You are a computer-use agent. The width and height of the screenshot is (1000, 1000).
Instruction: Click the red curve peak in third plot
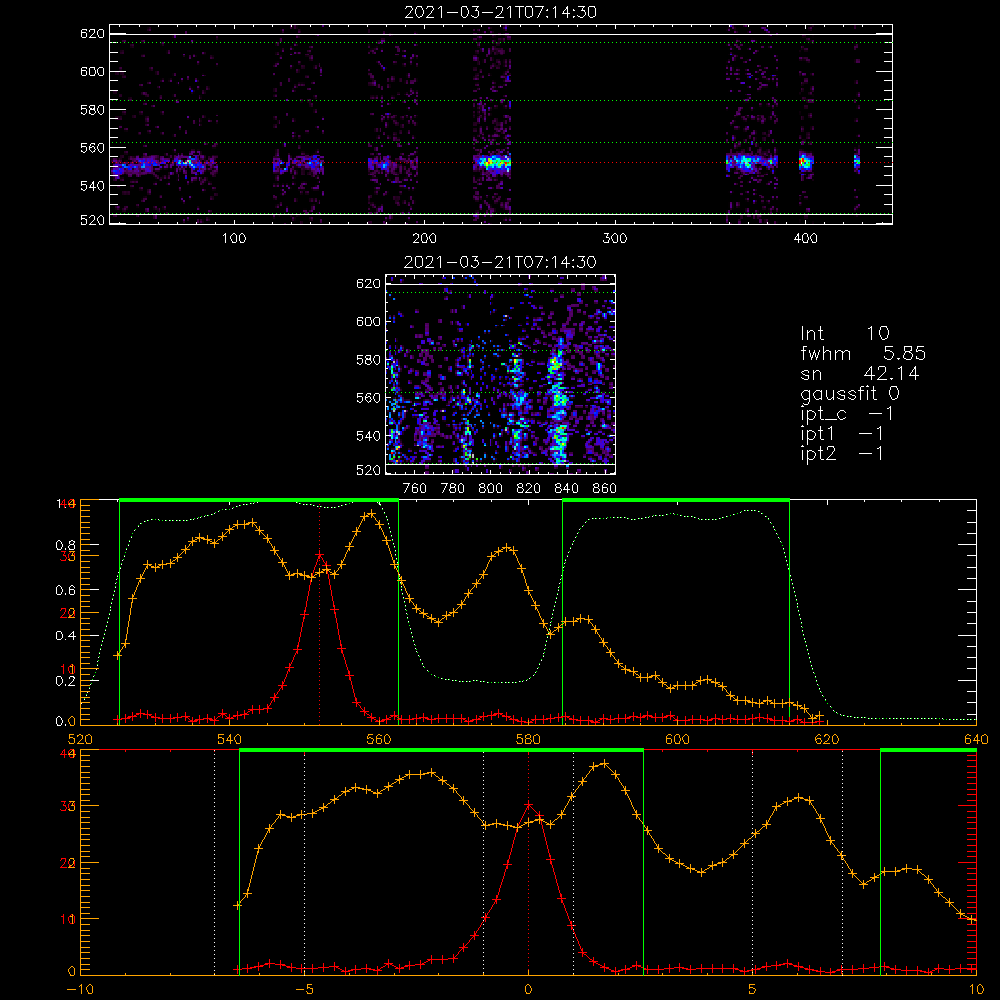[320, 555]
